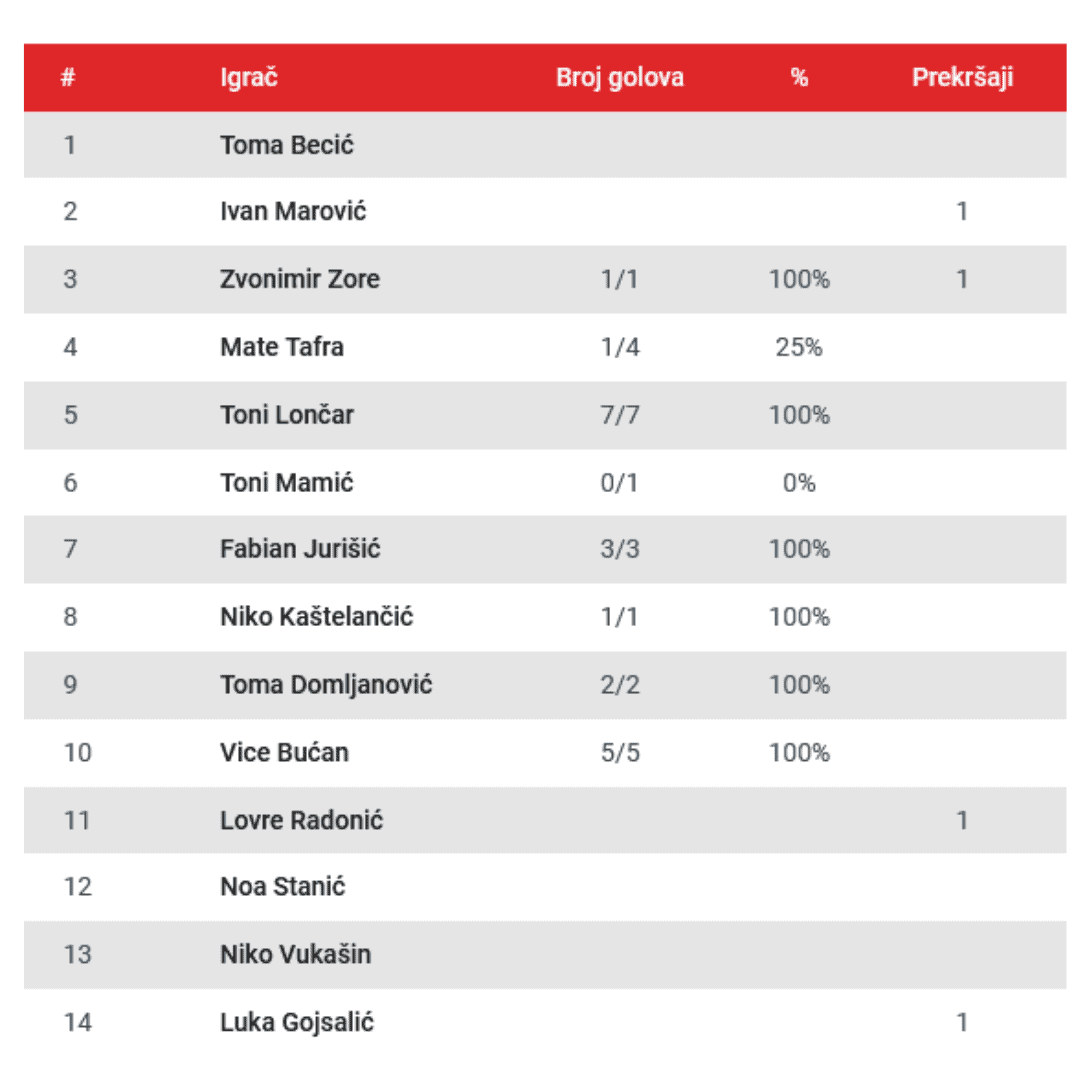Open player Toma Becić
Image resolution: width=1080 pixels, height=1080 pixels.
(x=287, y=145)
